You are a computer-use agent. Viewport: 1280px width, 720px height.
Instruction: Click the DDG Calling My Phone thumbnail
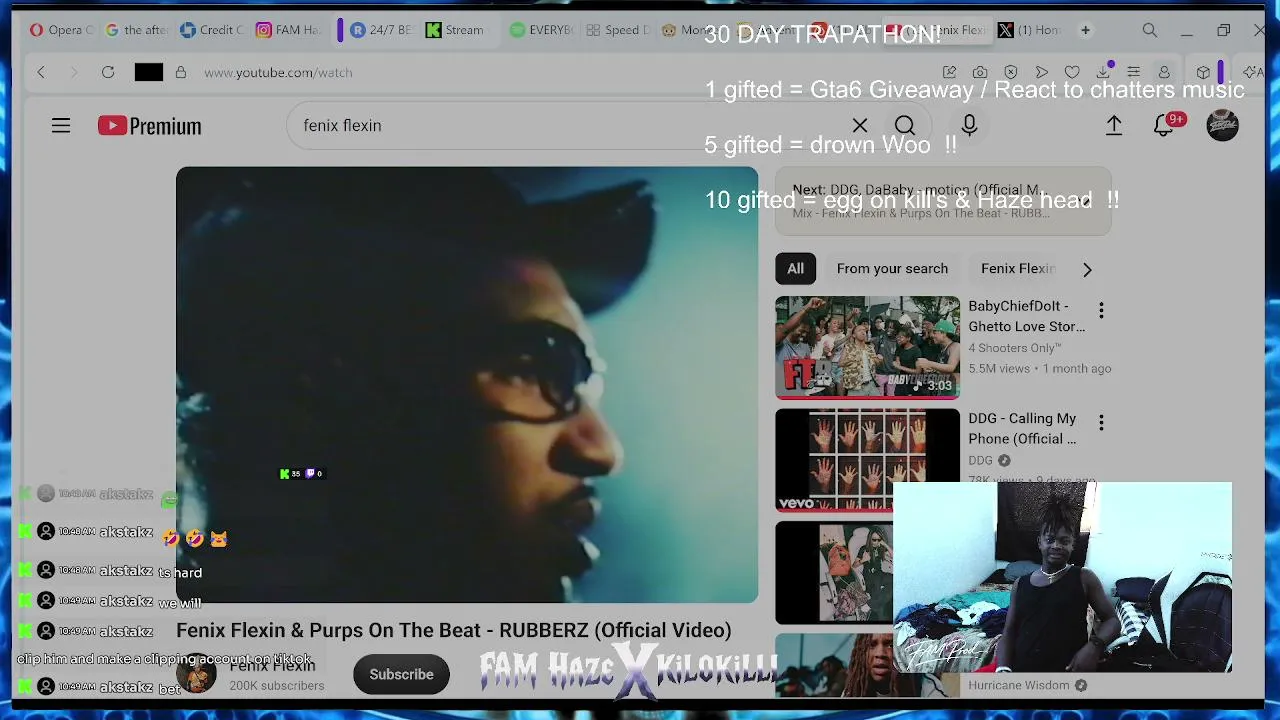pos(867,460)
